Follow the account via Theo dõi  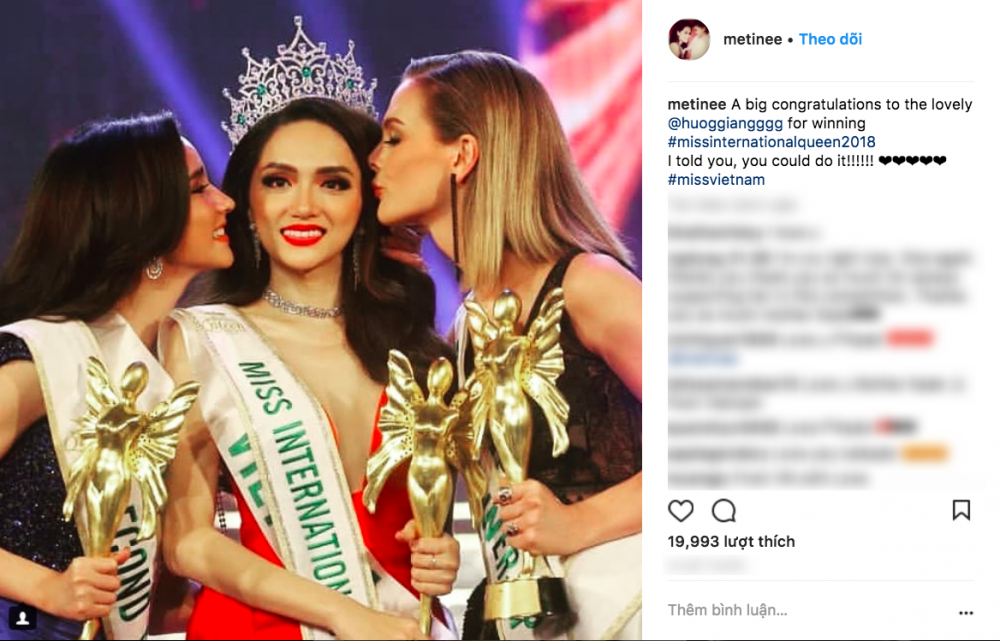pos(830,40)
